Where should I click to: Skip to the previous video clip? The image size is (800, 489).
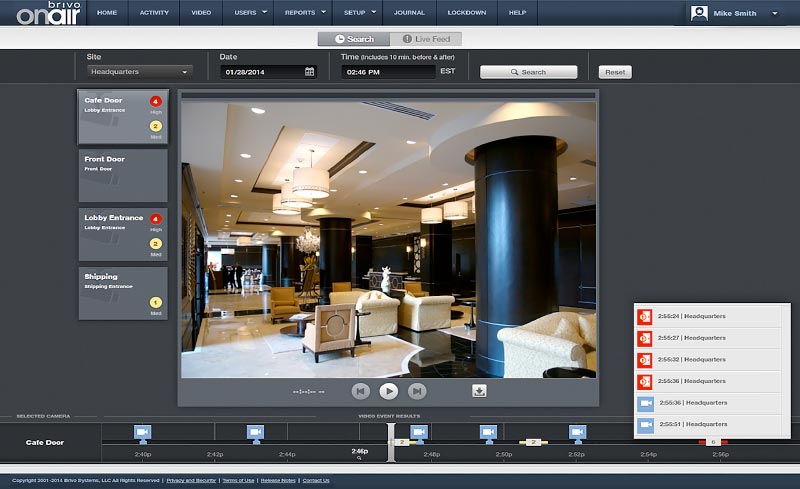tap(361, 391)
